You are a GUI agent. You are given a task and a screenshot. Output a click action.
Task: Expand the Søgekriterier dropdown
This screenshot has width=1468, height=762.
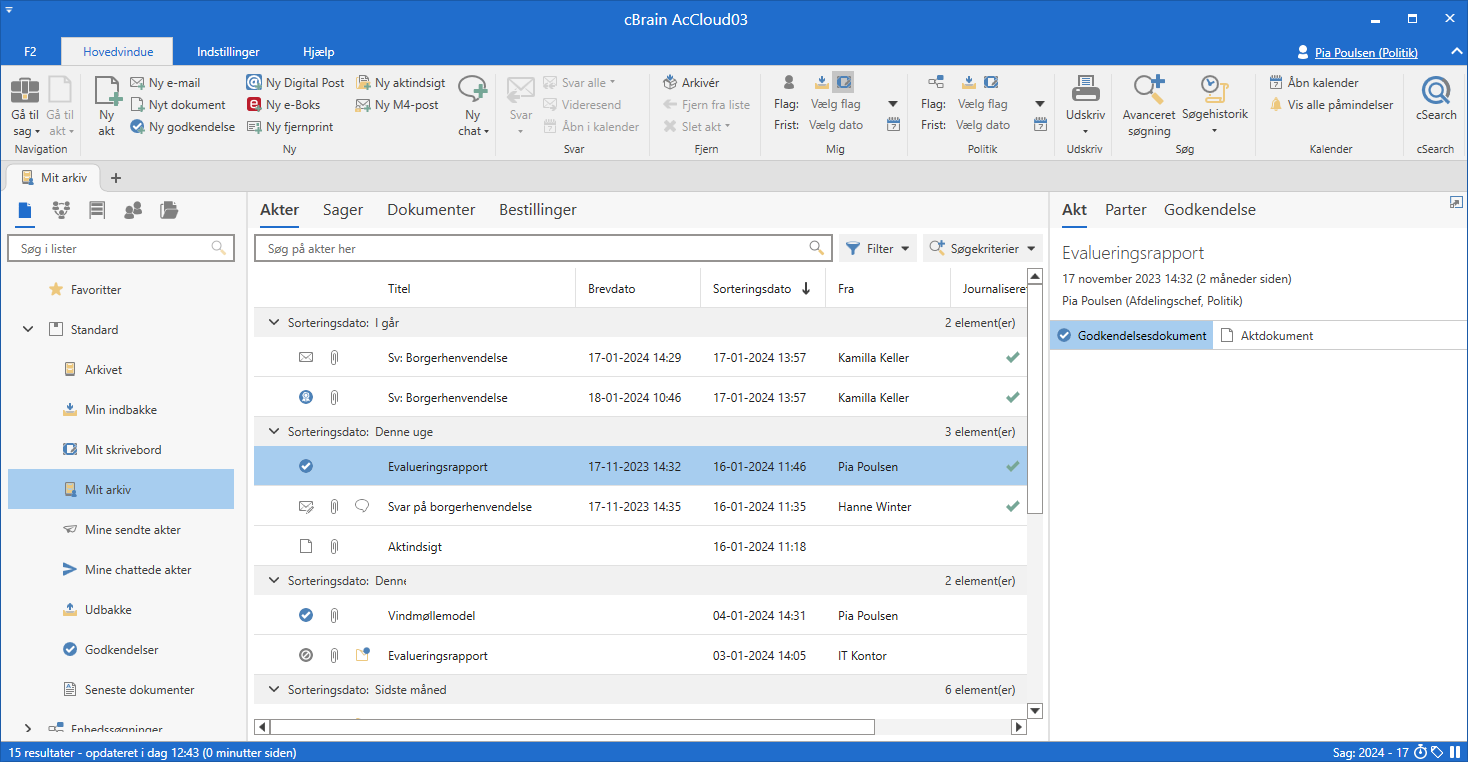click(982, 249)
